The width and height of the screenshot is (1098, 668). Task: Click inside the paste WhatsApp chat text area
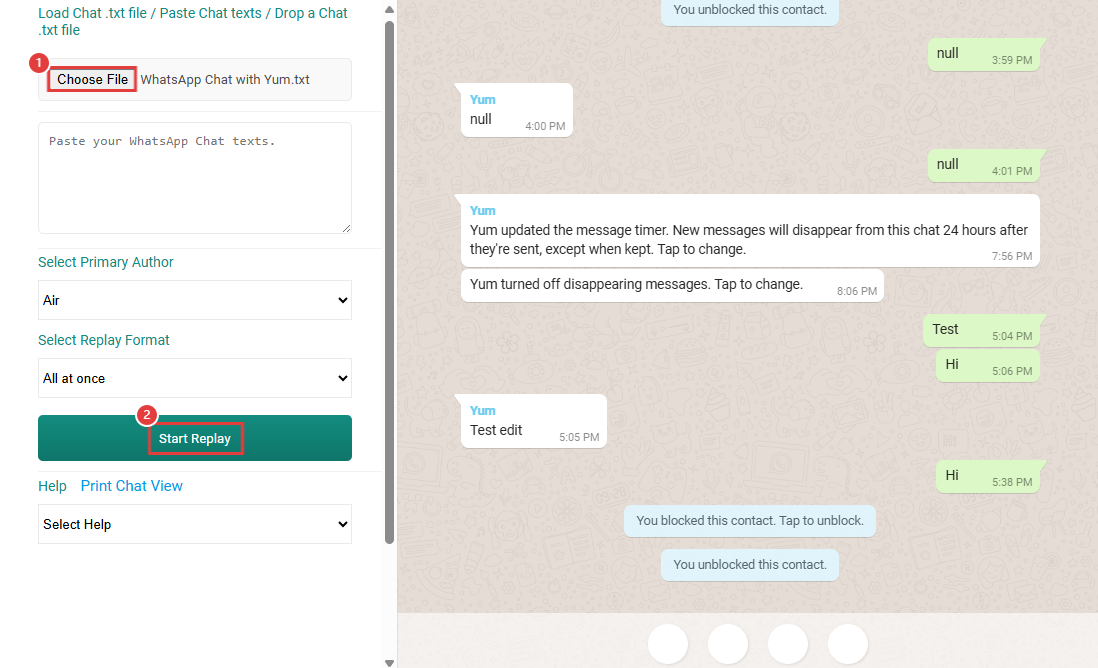coord(194,178)
